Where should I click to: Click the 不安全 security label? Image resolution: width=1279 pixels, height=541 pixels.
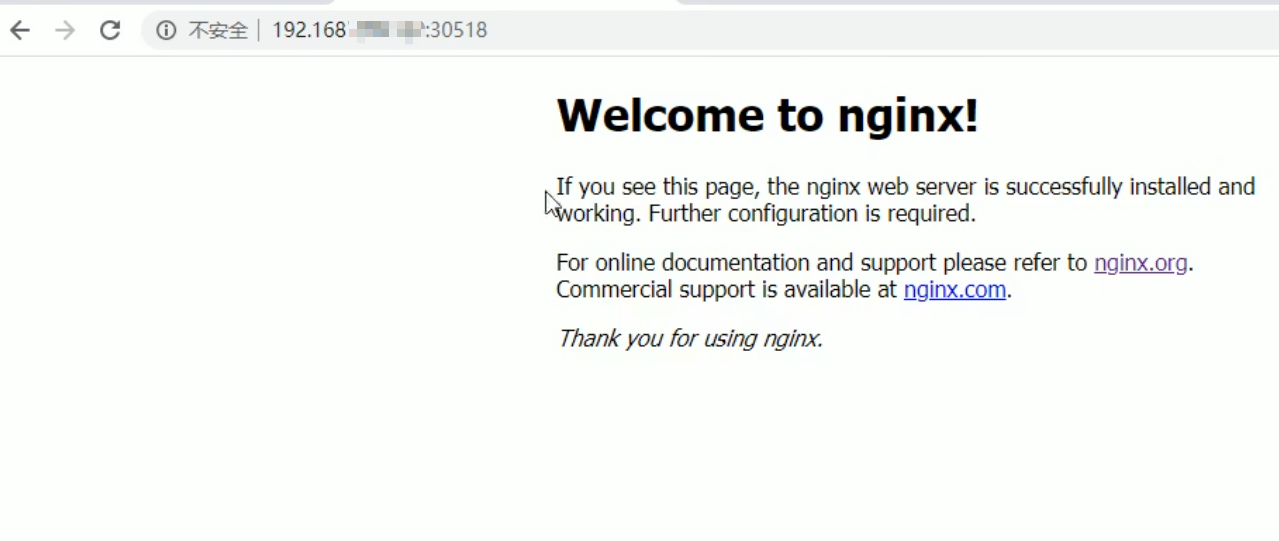tap(217, 31)
